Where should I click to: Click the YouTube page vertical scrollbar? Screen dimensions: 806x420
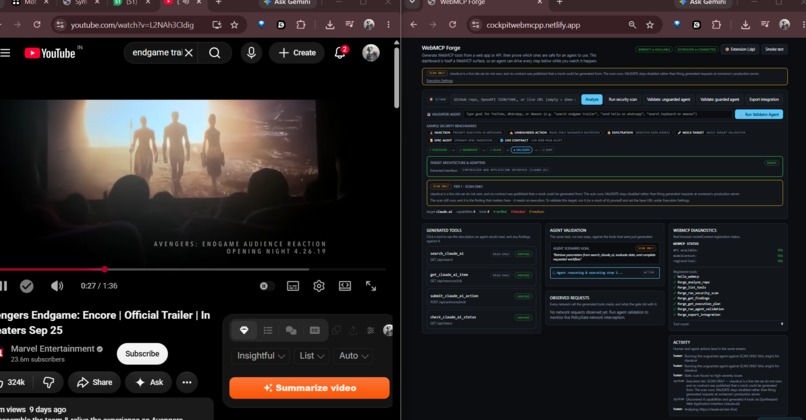(396, 77)
